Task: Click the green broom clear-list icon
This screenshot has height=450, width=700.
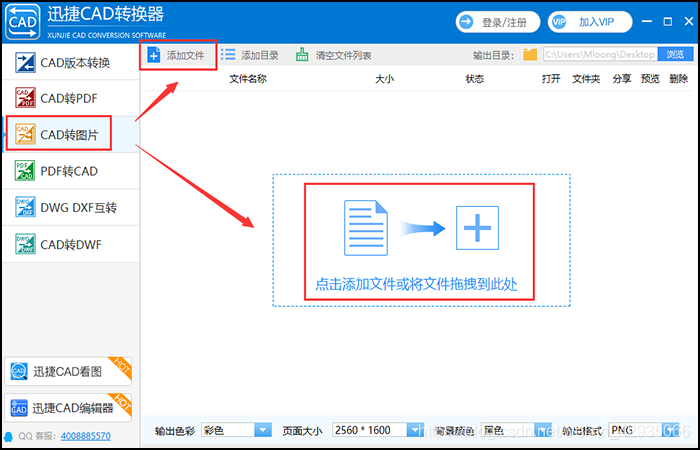Action: (302, 55)
